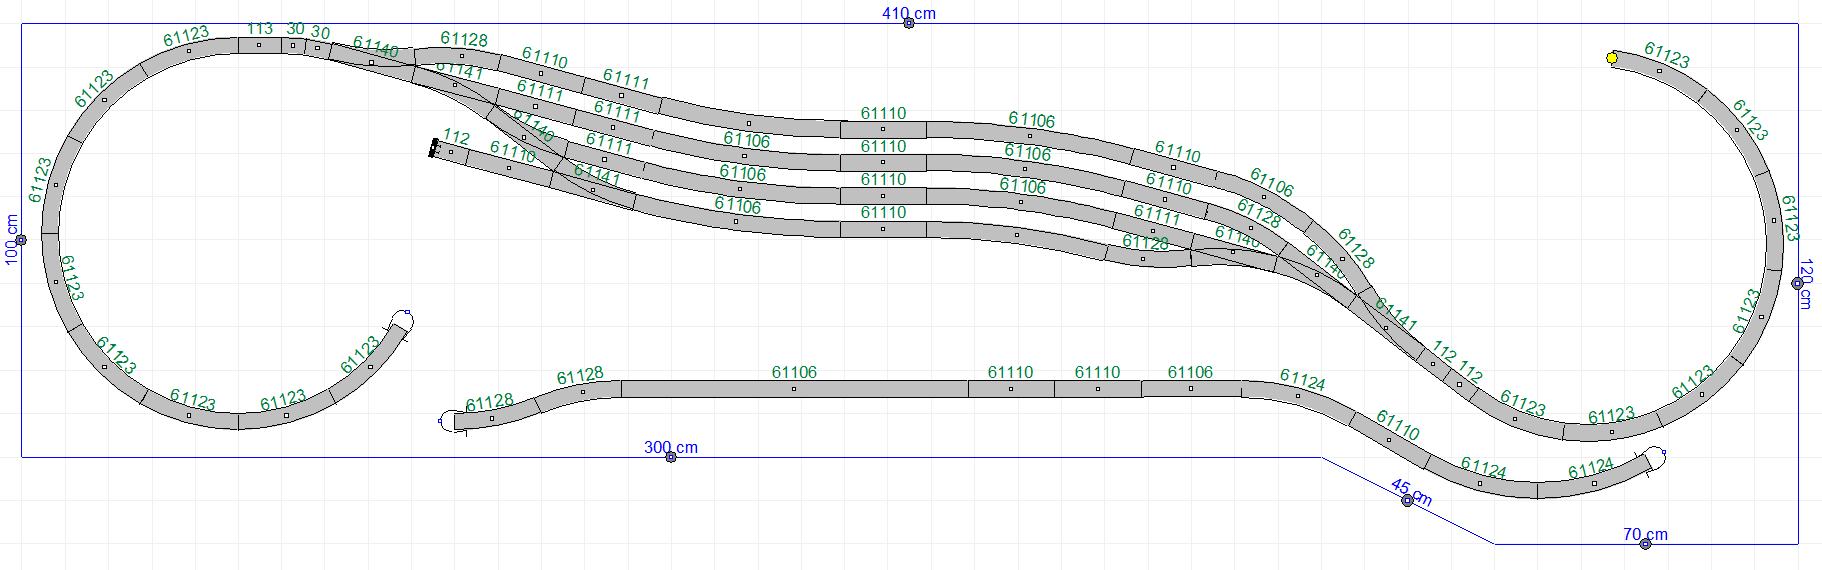Click the 300 cm dimension label text
Image resolution: width=1822 pixels, height=570 pixels.
(671, 447)
